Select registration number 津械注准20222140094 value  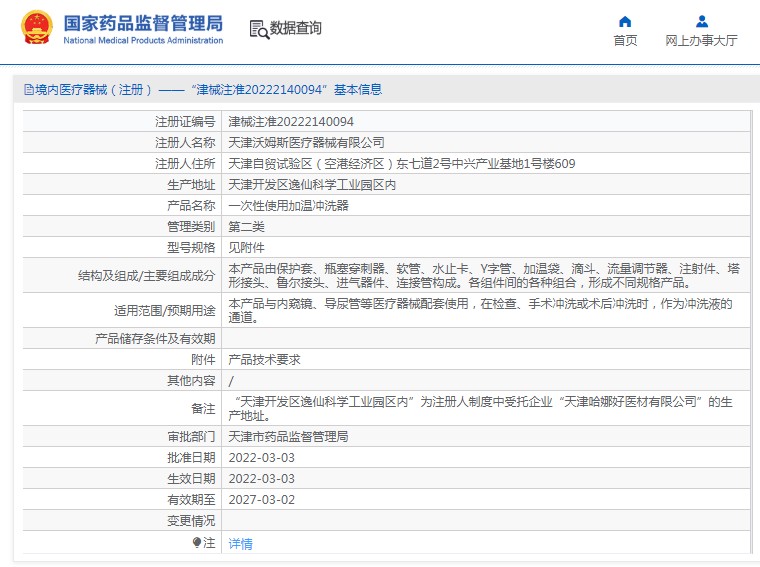pyautogui.click(x=291, y=122)
